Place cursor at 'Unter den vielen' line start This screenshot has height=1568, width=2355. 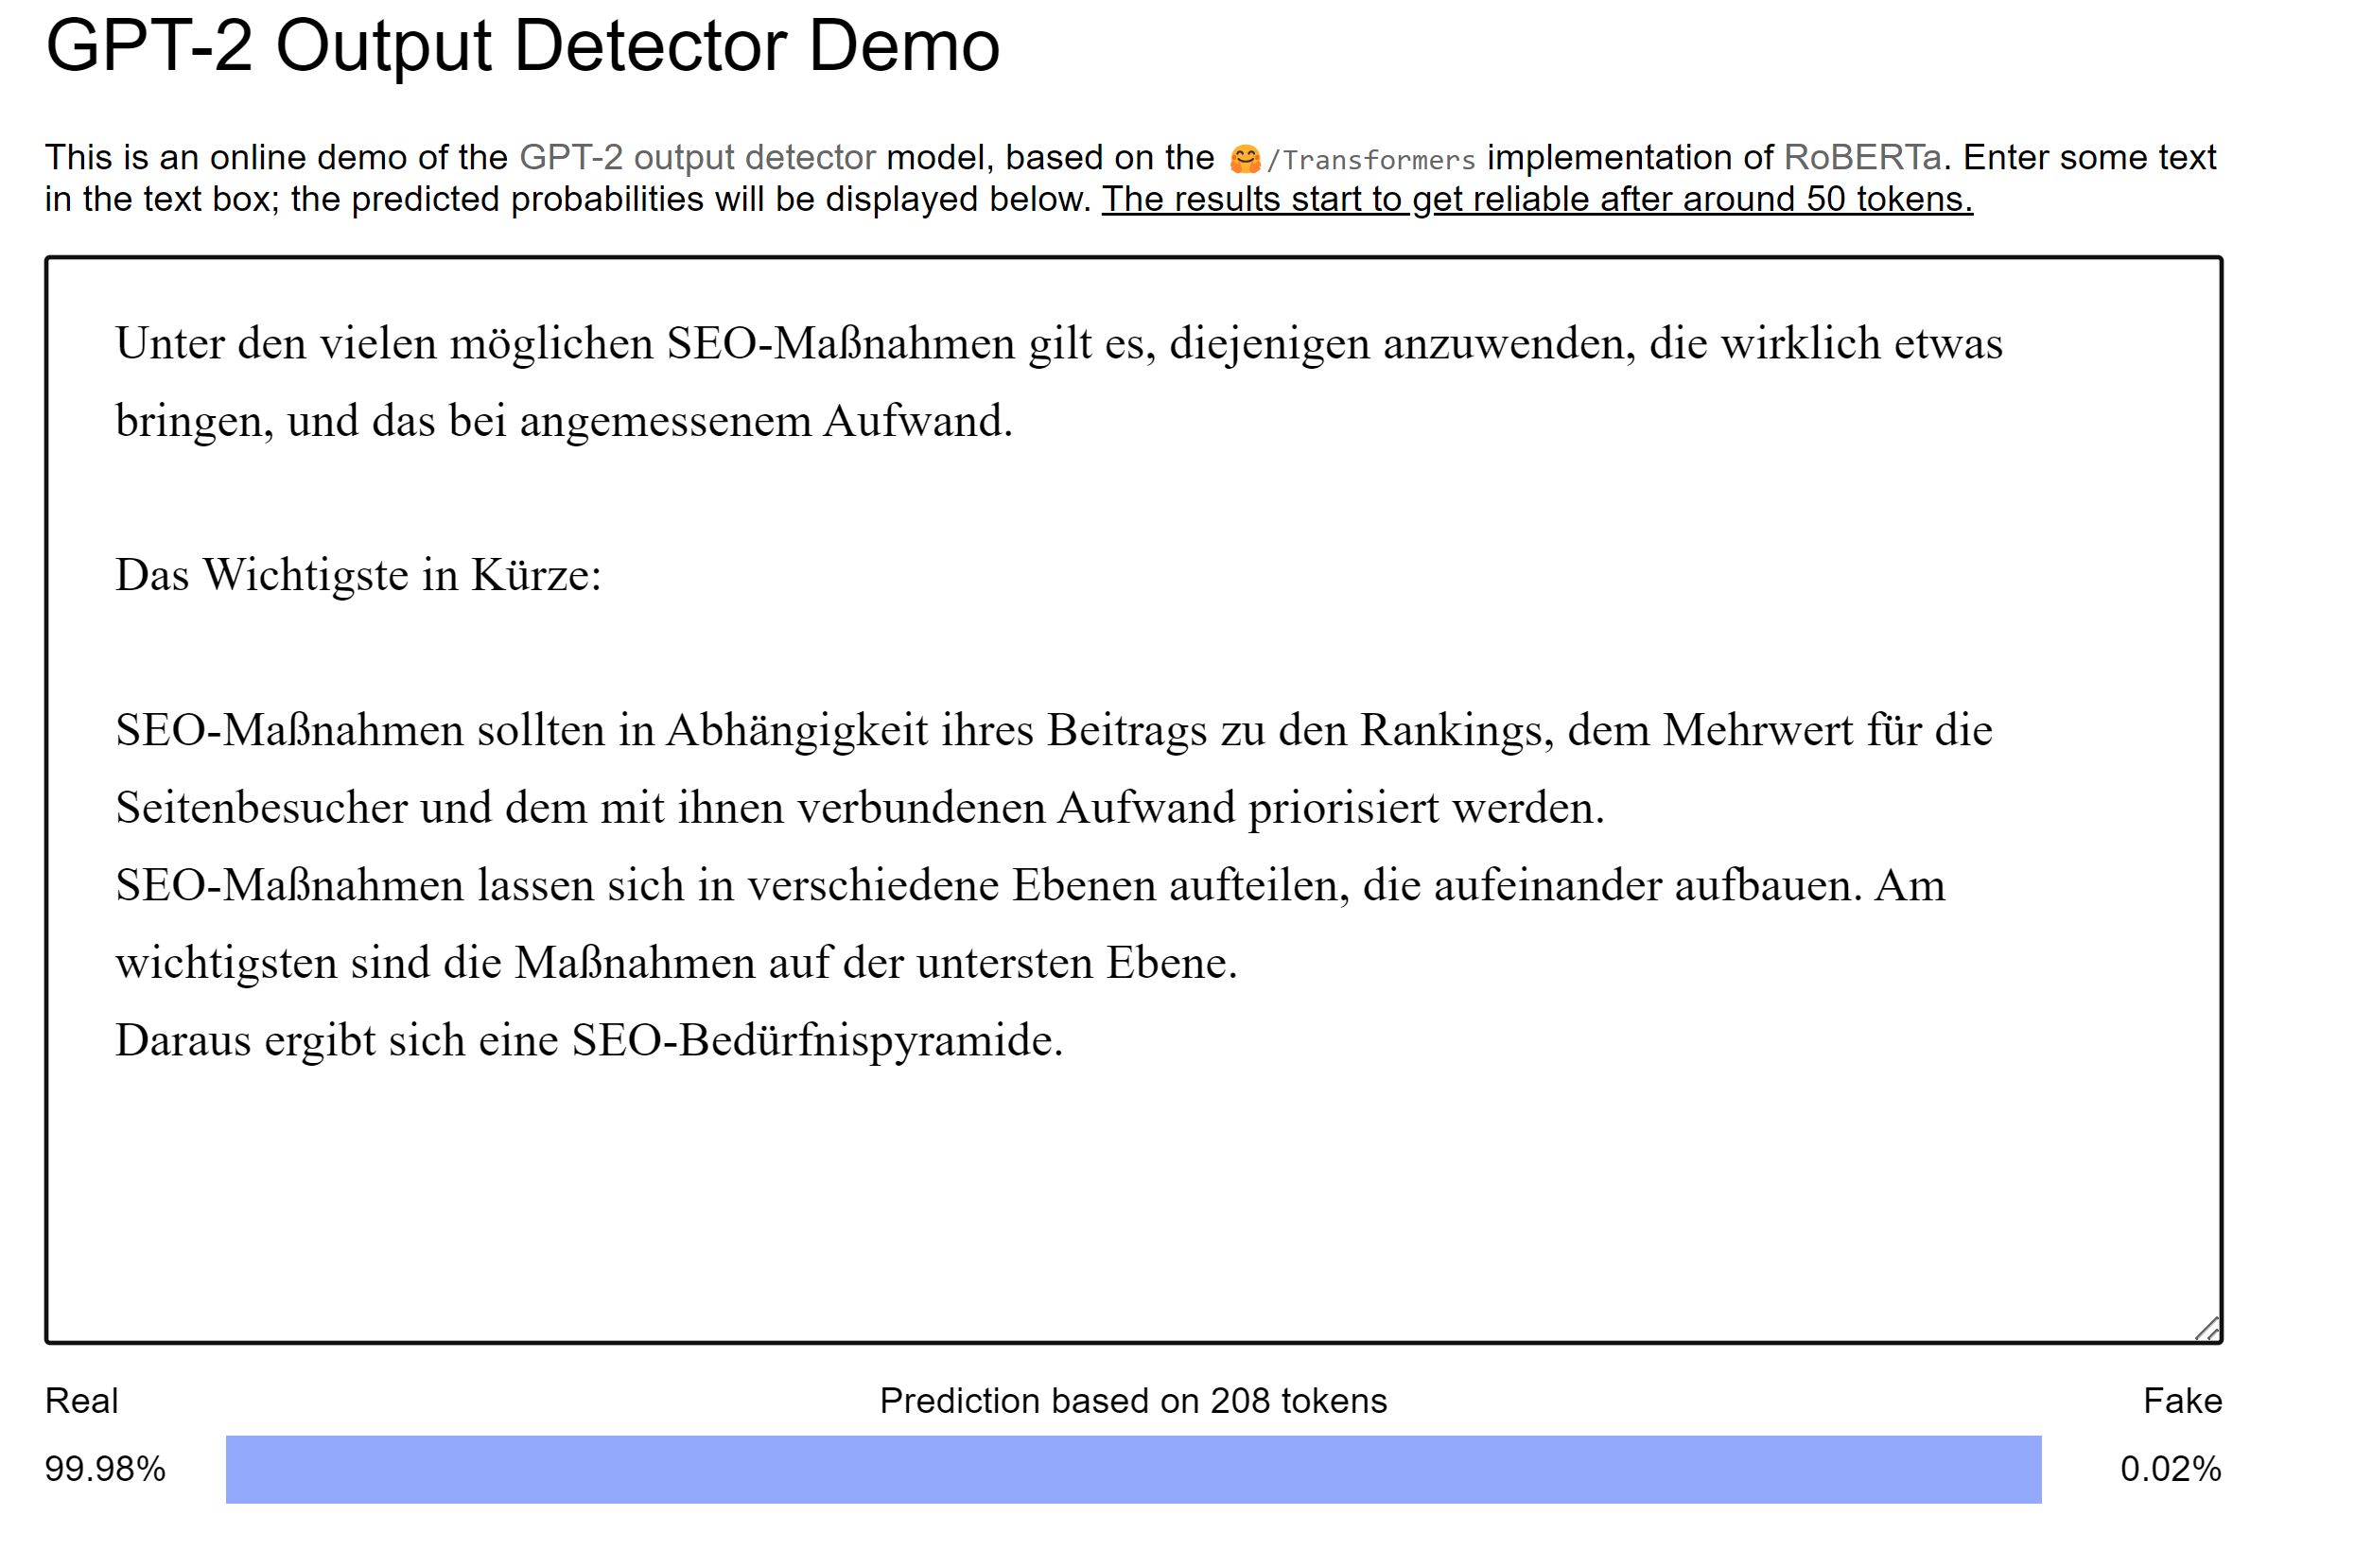click(x=117, y=343)
